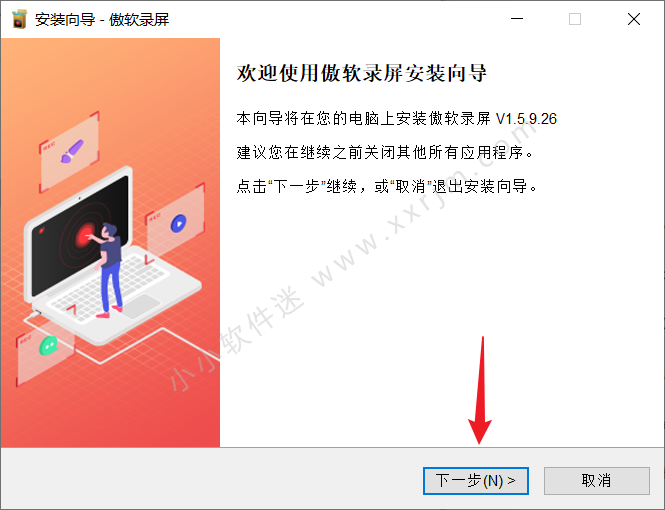Click the red arrow pointing to next button
Screen dimensions: 665x510
(481, 390)
